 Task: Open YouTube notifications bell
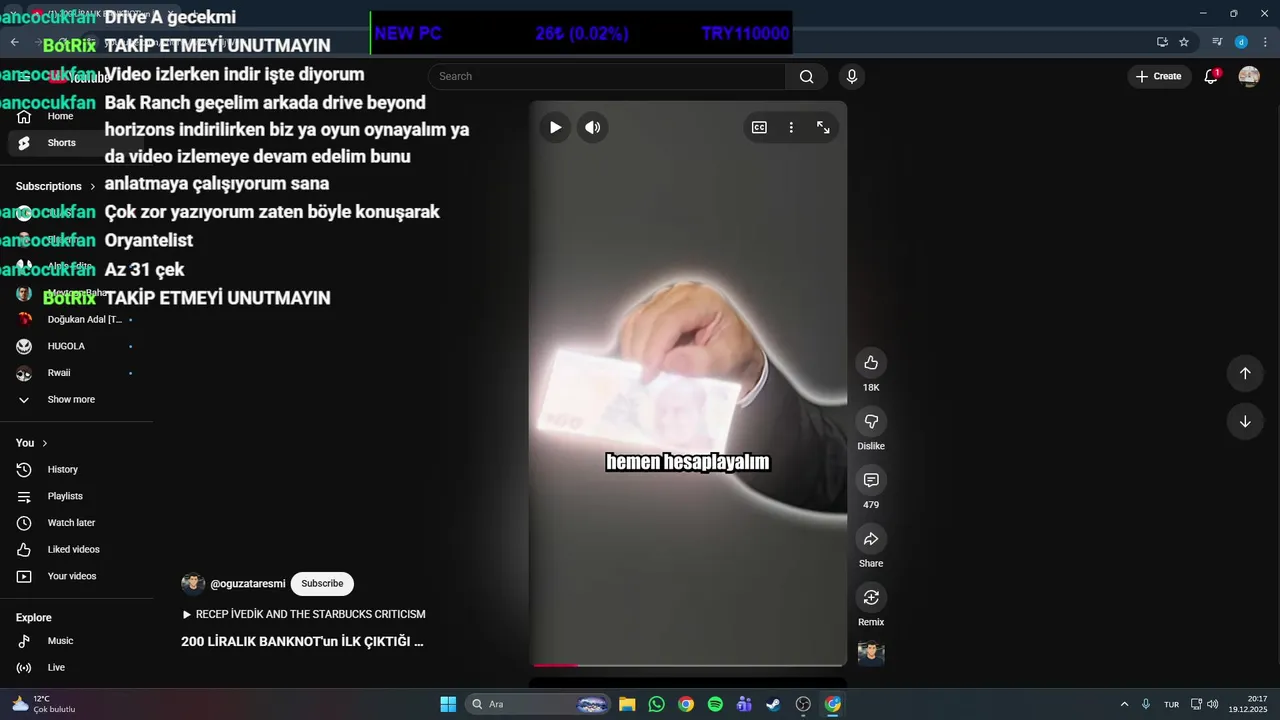(x=1211, y=76)
